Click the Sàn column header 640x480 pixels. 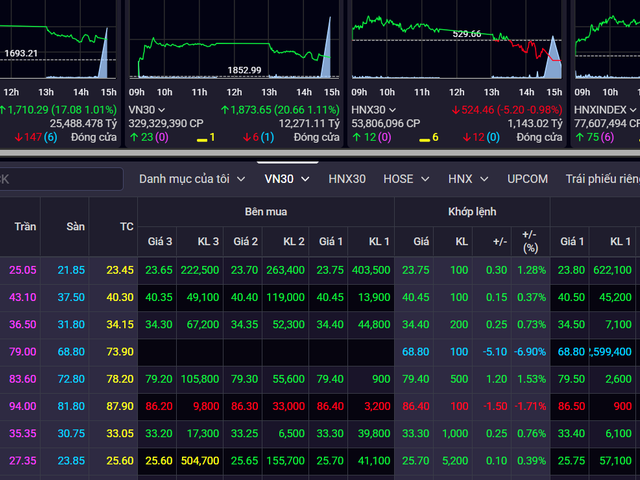(x=74, y=227)
